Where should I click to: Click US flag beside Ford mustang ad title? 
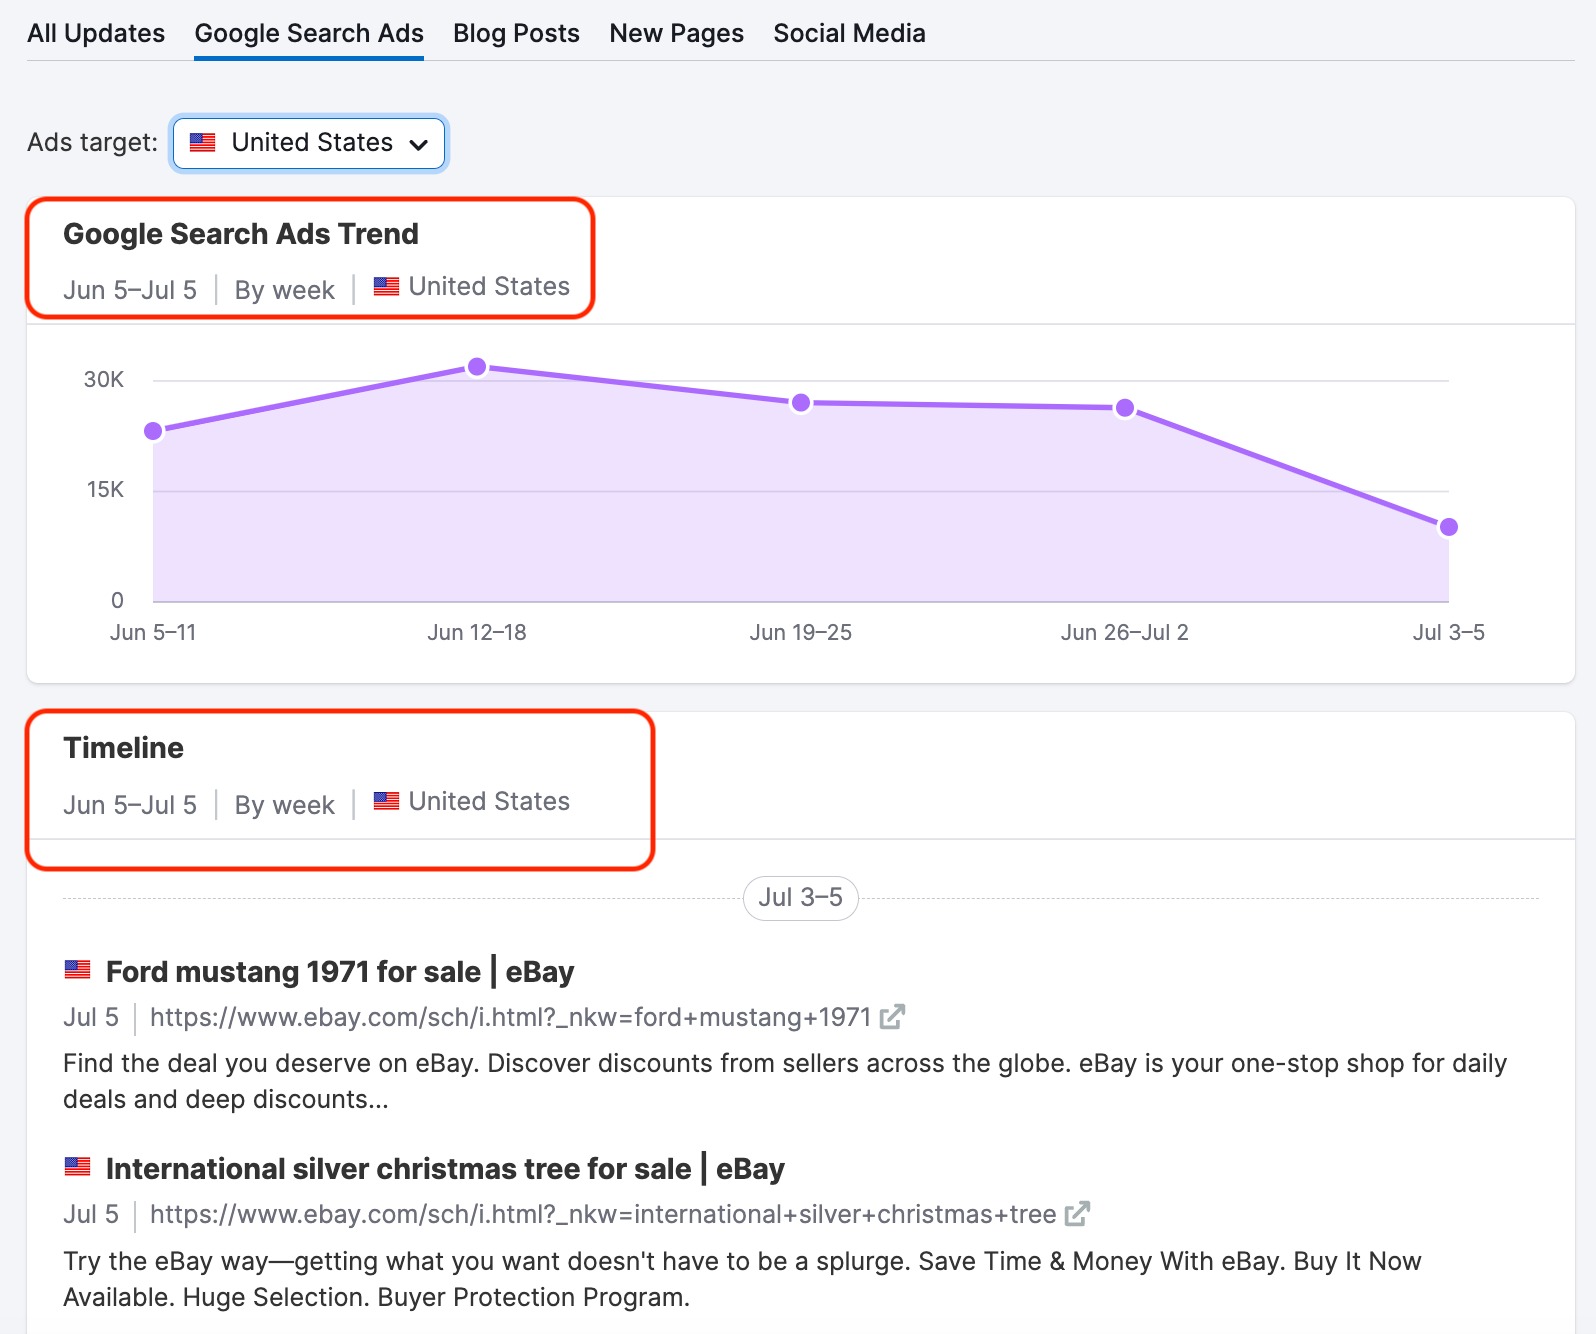[x=78, y=970]
